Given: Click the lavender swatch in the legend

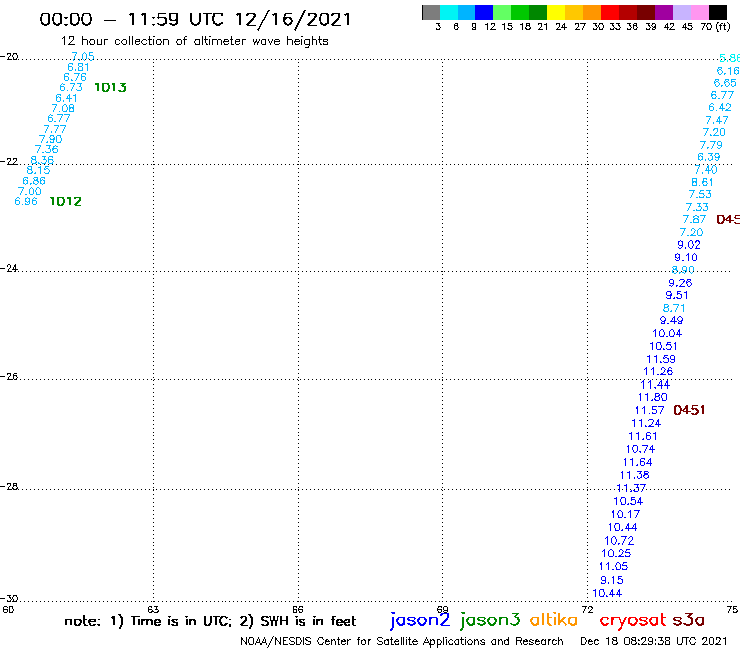Looking at the screenshot, I should point(681,12).
